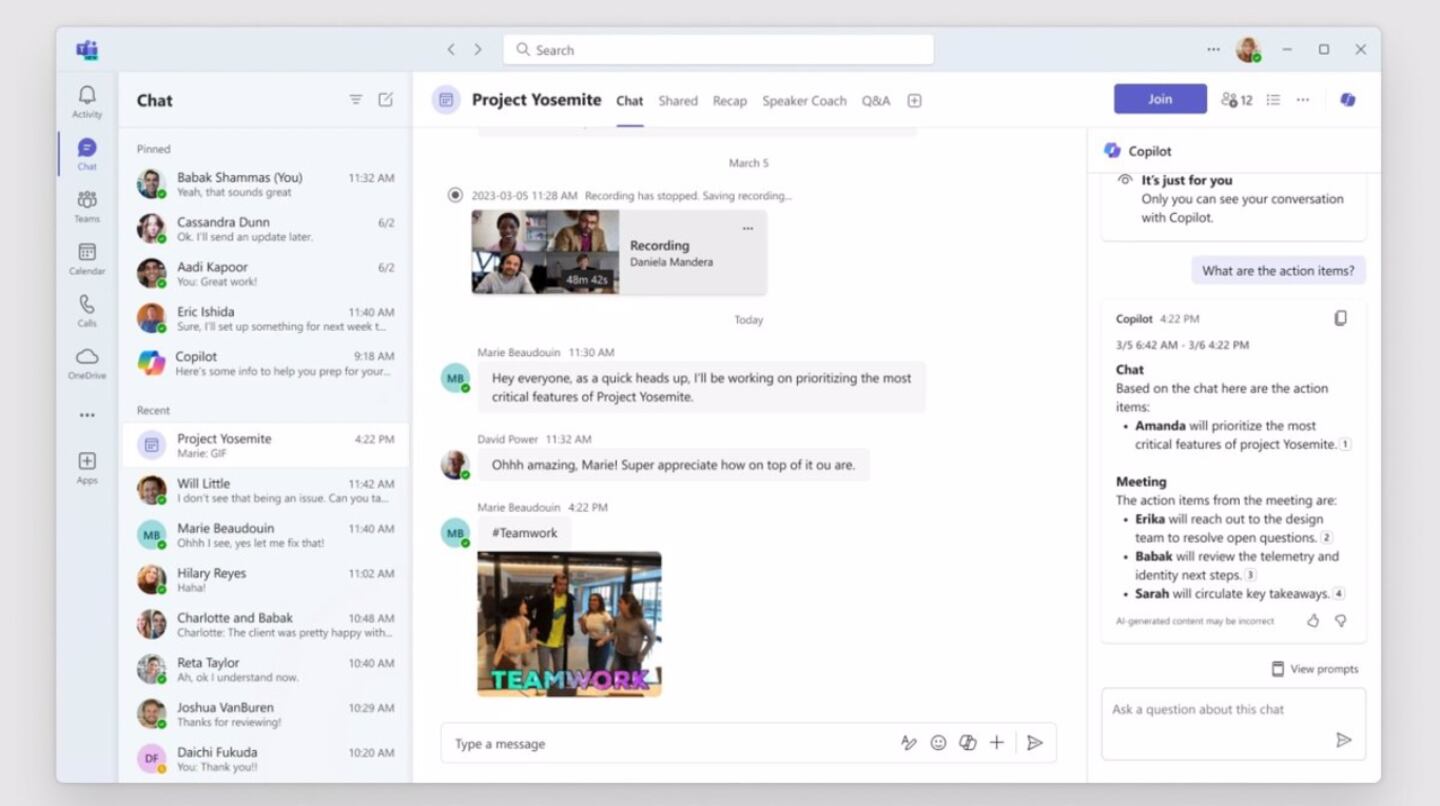The height and width of the screenshot is (806, 1440).
Task: Open citation 2 for Erika's action item
Action: click(1327, 538)
